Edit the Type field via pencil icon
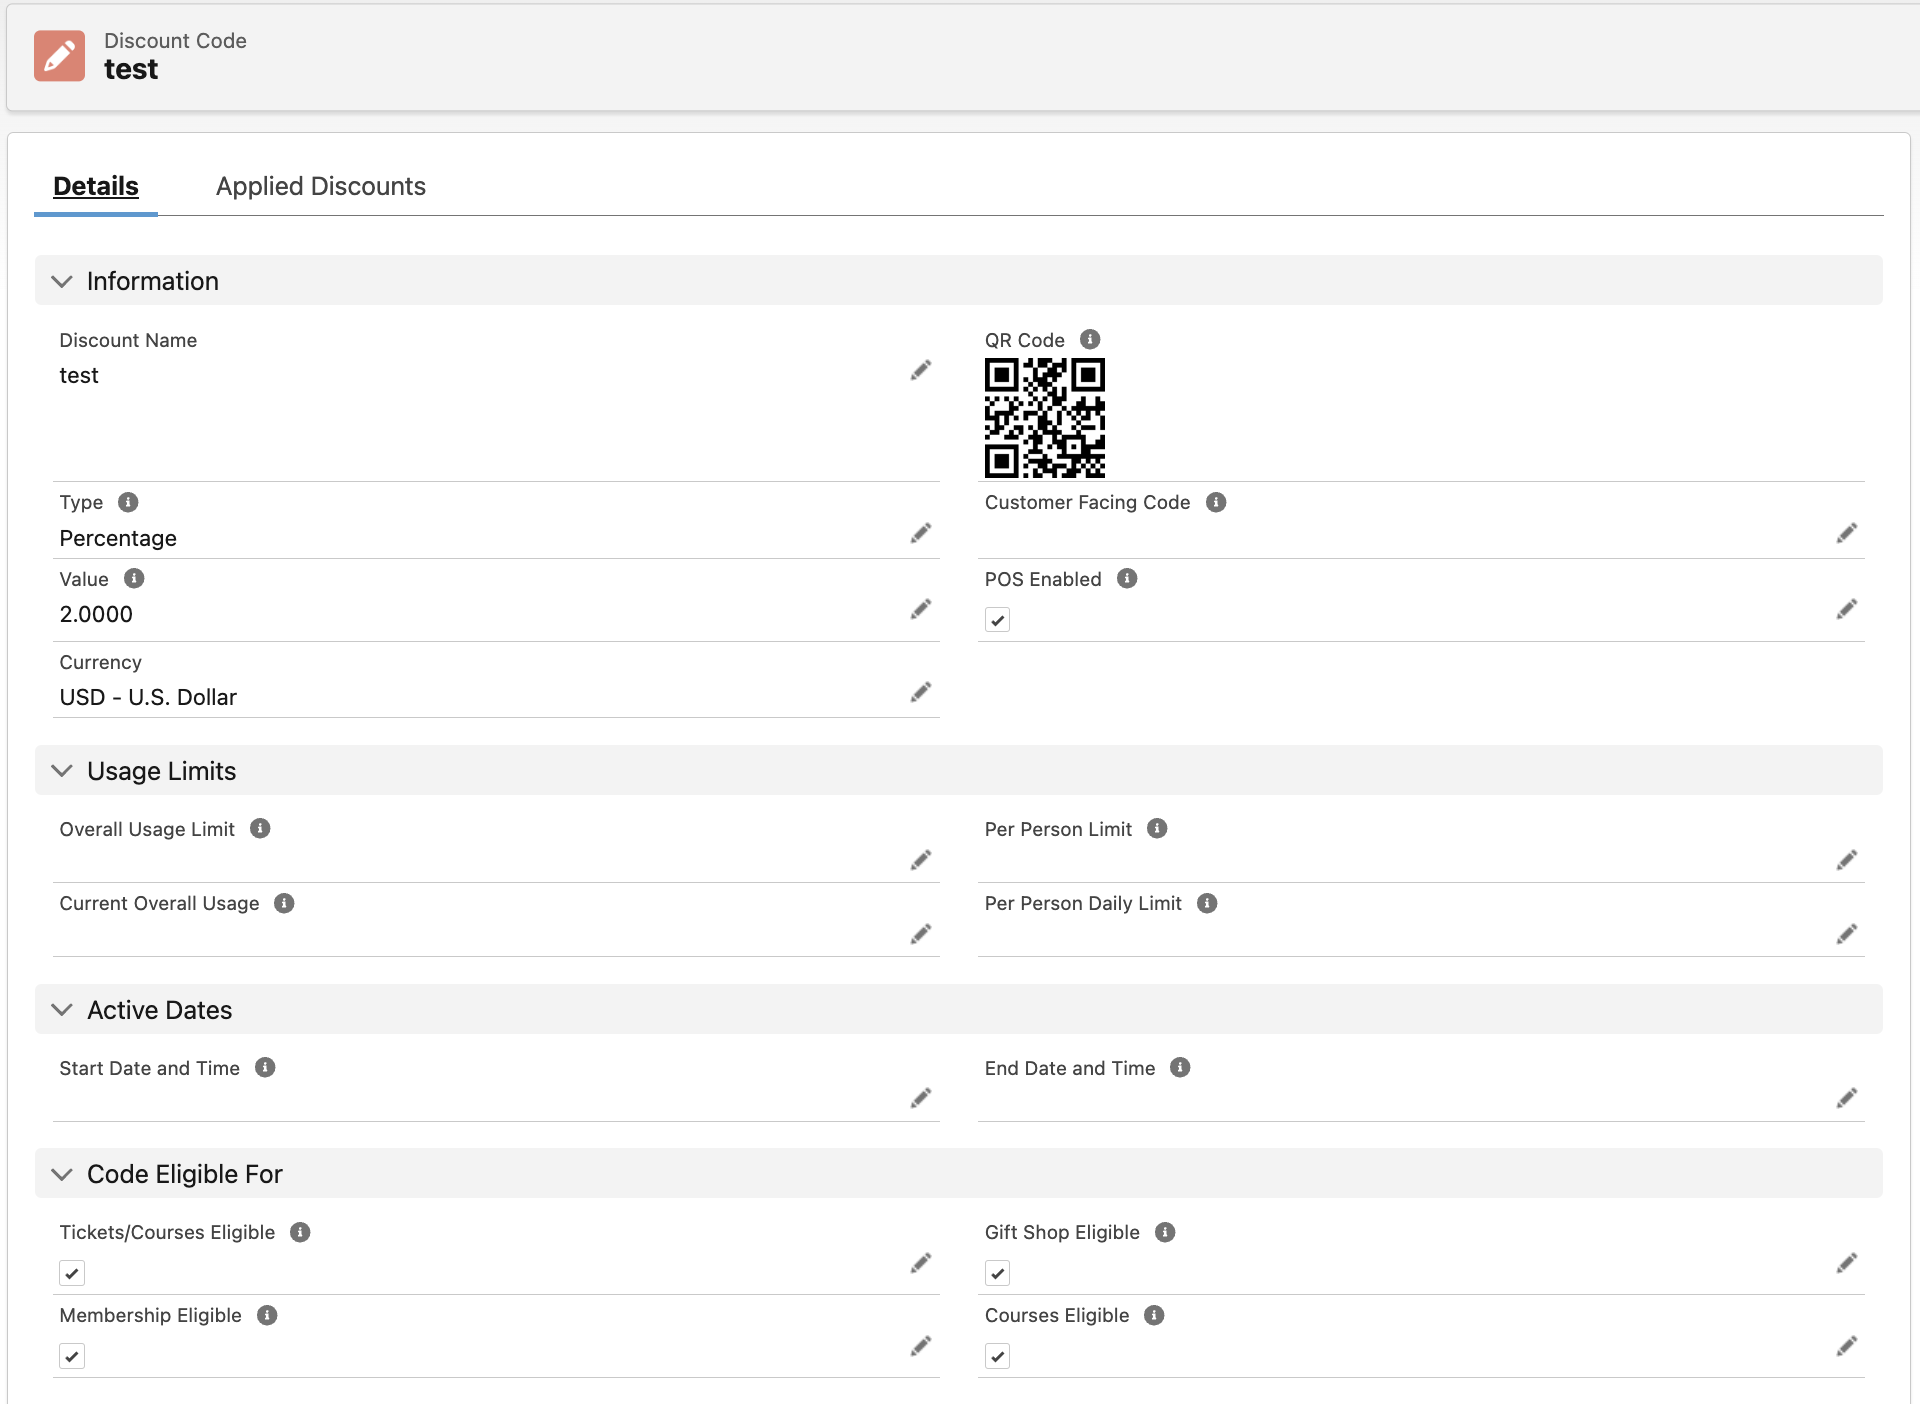 pos(920,533)
